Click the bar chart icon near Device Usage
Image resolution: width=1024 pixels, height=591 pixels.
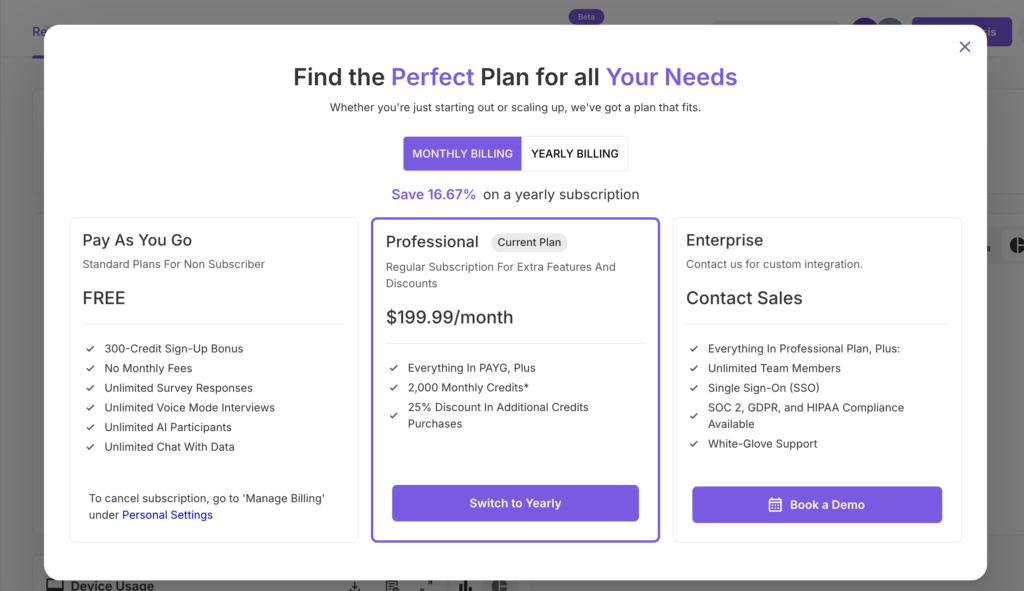[x=465, y=586]
